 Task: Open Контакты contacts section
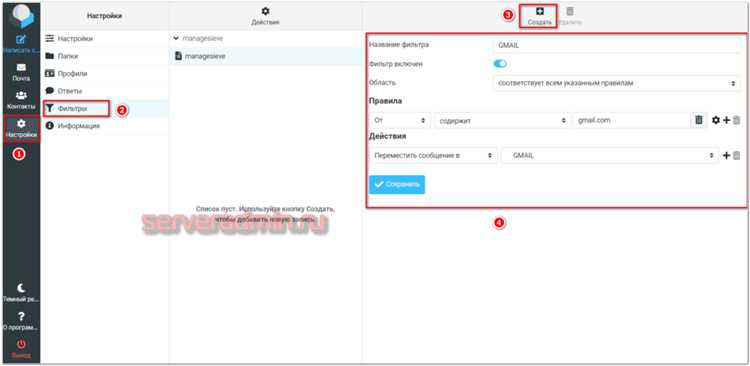[x=21, y=100]
